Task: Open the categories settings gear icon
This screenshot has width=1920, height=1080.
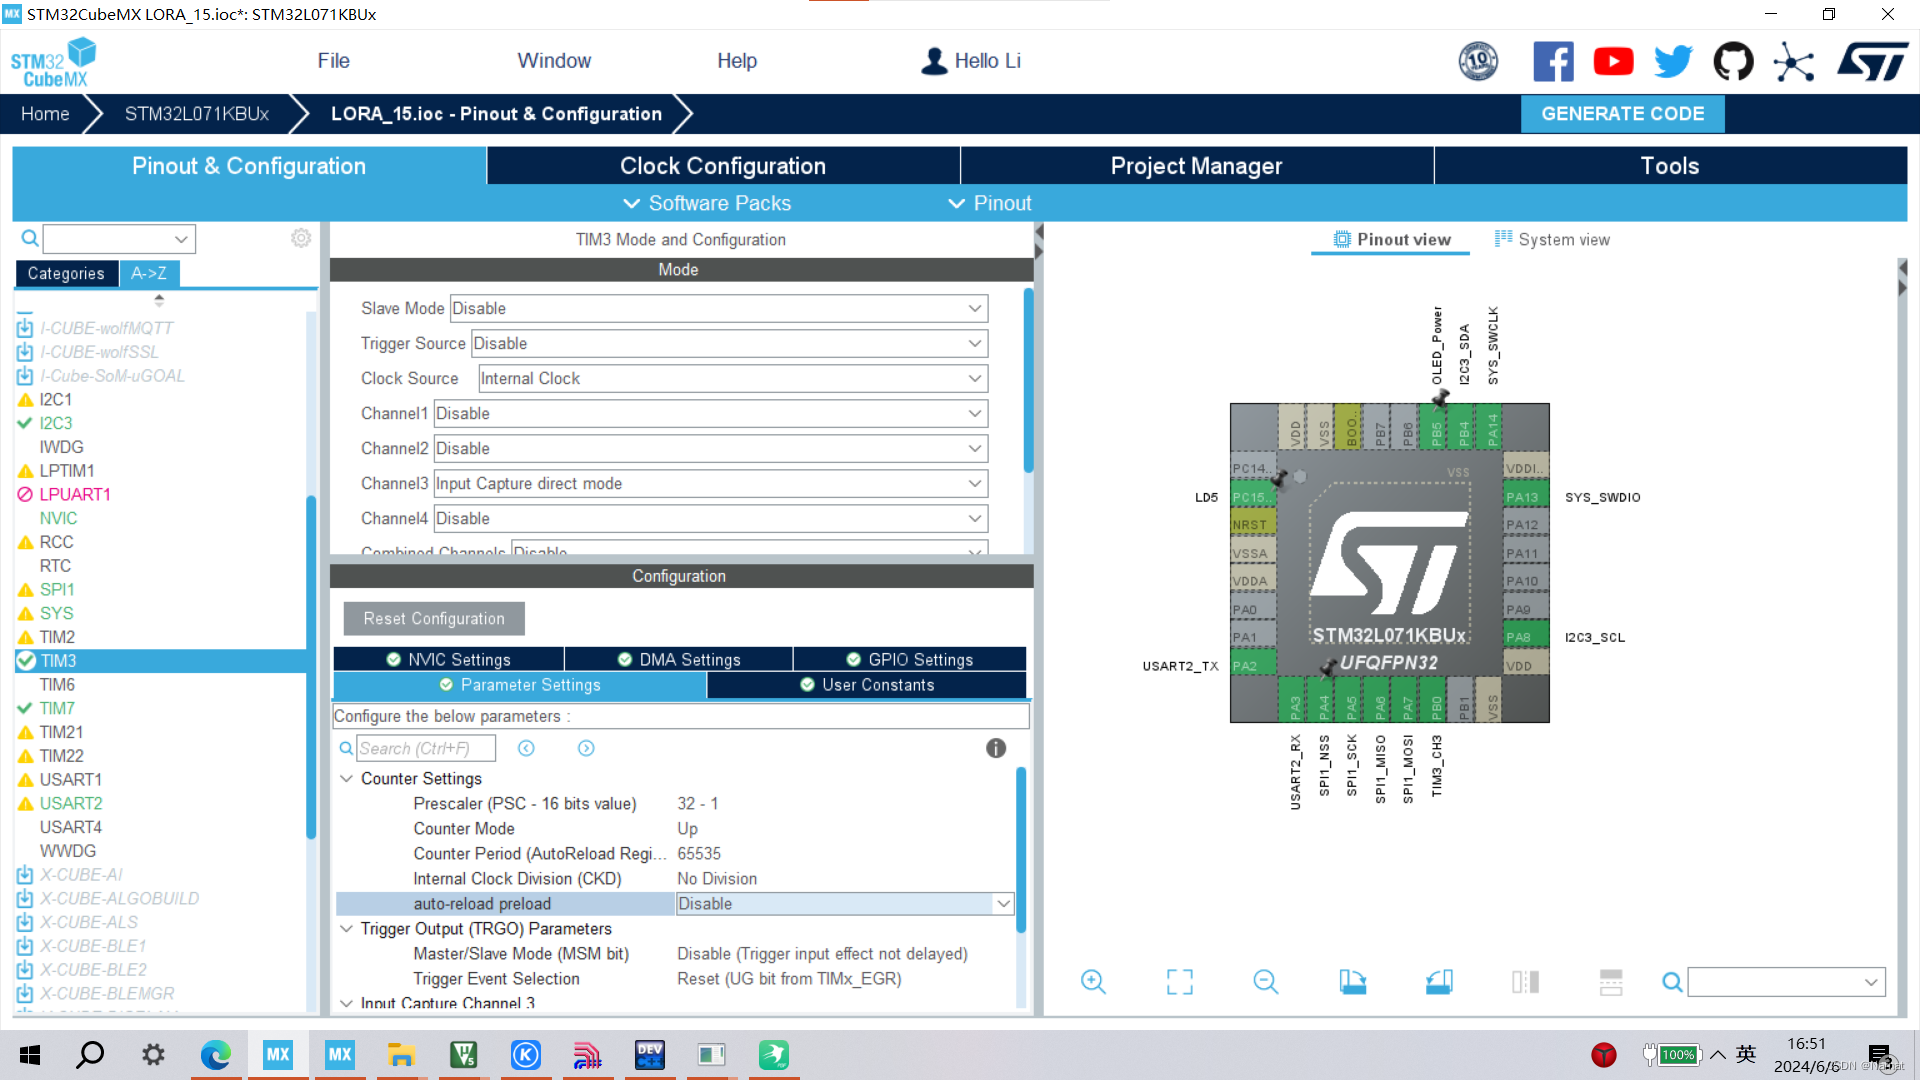Action: (301, 238)
